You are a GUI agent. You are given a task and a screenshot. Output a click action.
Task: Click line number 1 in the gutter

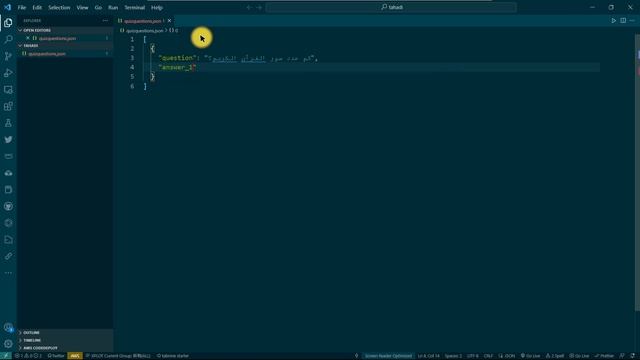point(132,39)
